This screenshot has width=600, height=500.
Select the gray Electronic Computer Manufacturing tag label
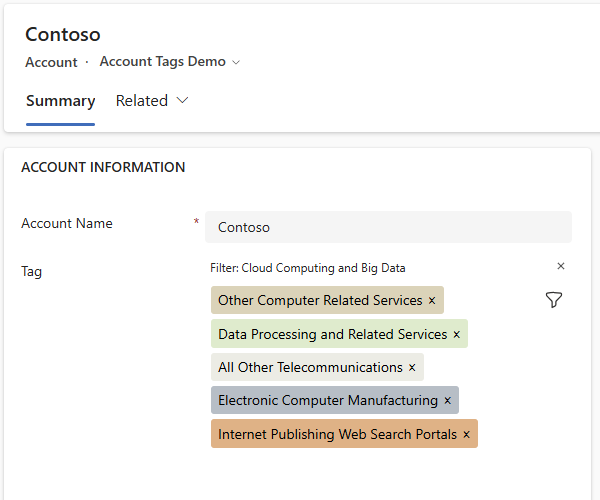327,401
